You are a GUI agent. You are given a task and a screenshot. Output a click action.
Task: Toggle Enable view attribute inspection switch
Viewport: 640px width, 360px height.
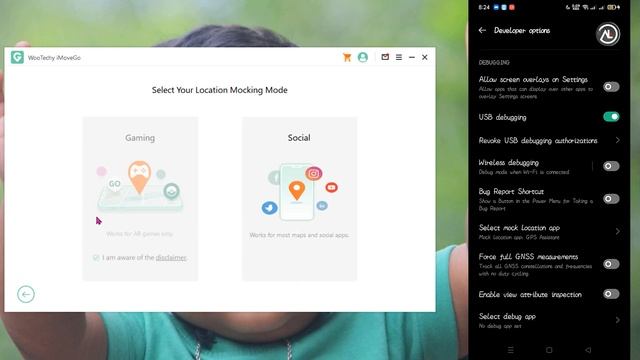coord(611,294)
